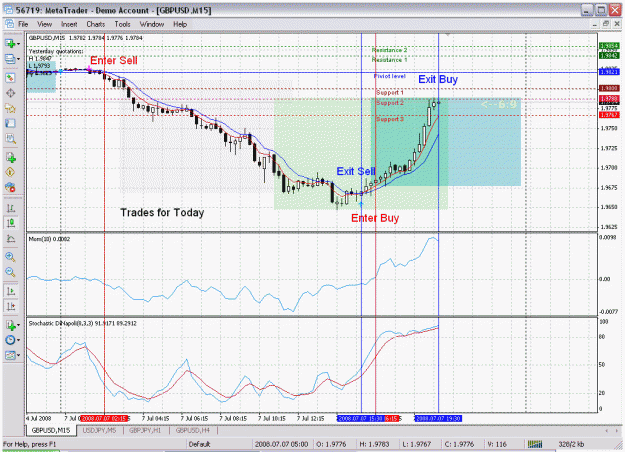
Task: Select the "Exit Buy" chart label
Action: pyautogui.click(x=438, y=80)
